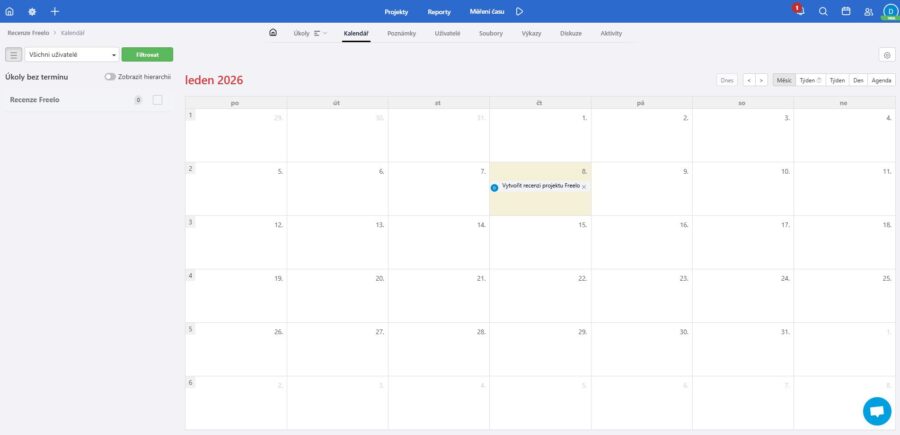Open project overview home icon beside Úkoly

[x=273, y=33]
